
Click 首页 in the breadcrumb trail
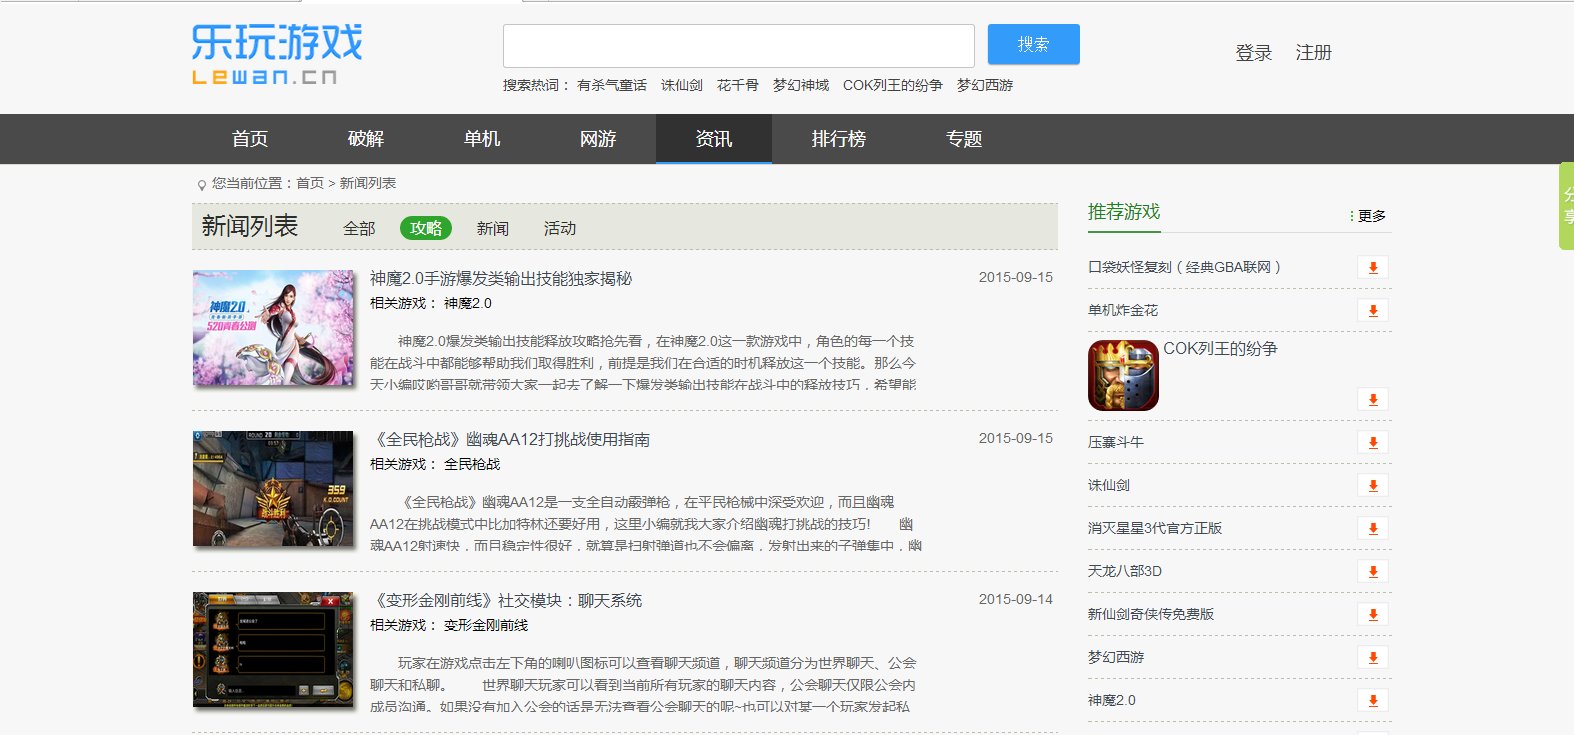pyautogui.click(x=310, y=183)
